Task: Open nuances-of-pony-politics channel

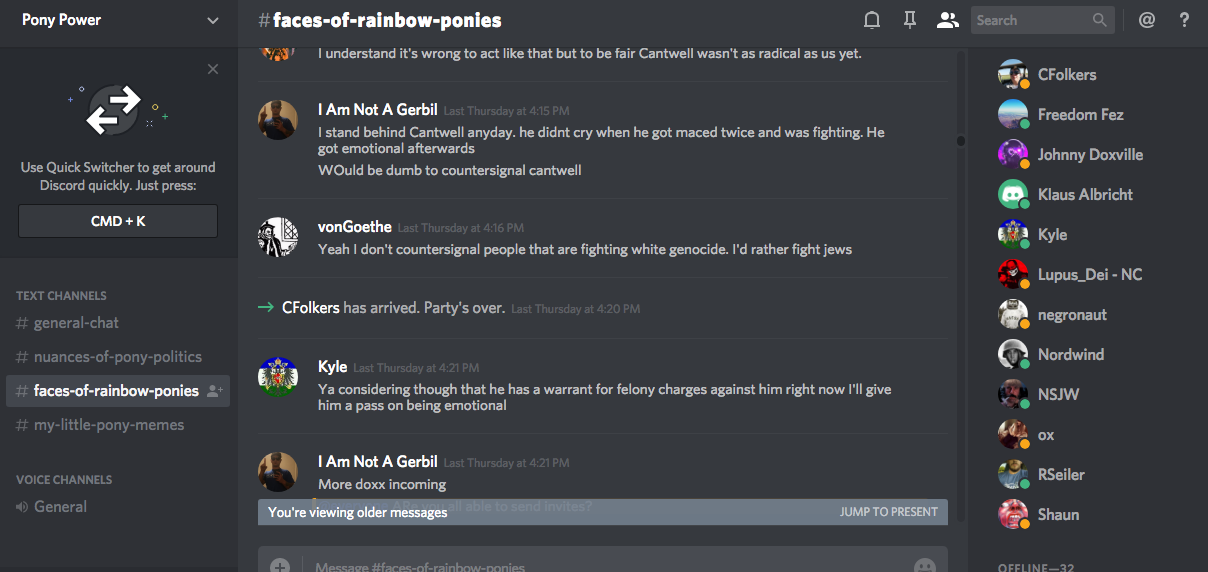Action: (117, 357)
